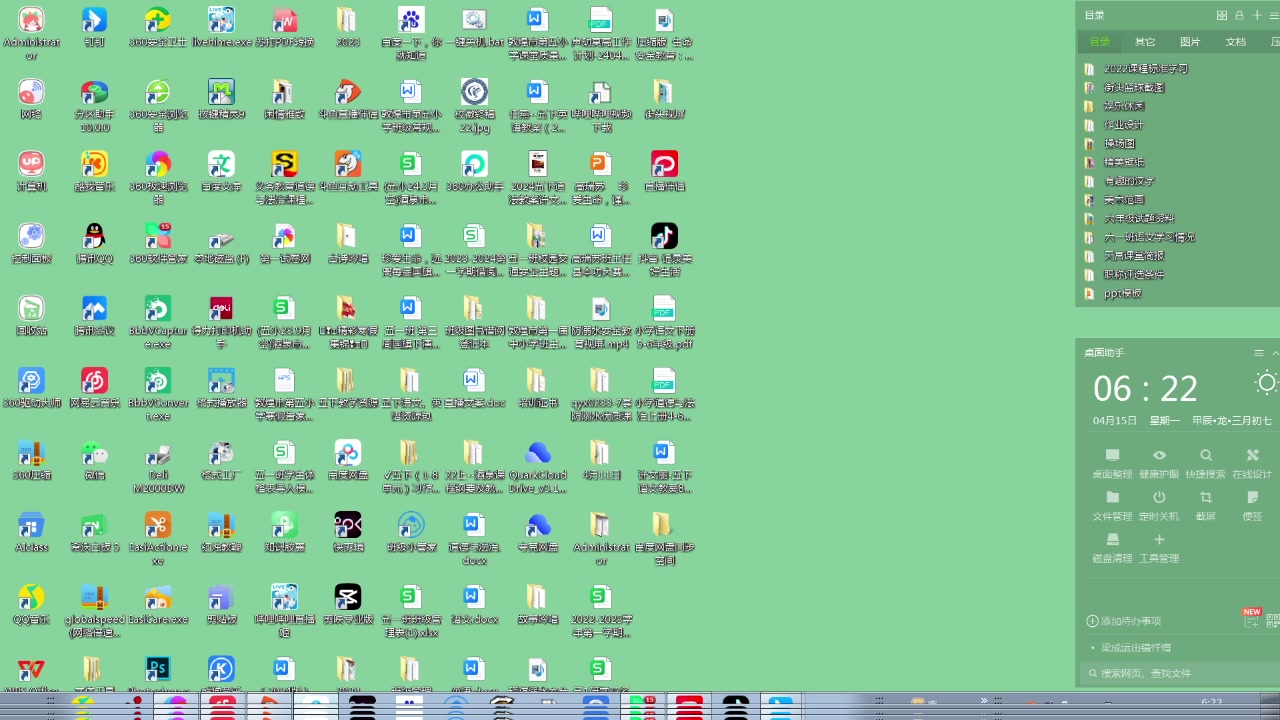Viewport: 1280px width, 720px height.
Task: Launch 微信 (WeChat)
Action: 94,459
